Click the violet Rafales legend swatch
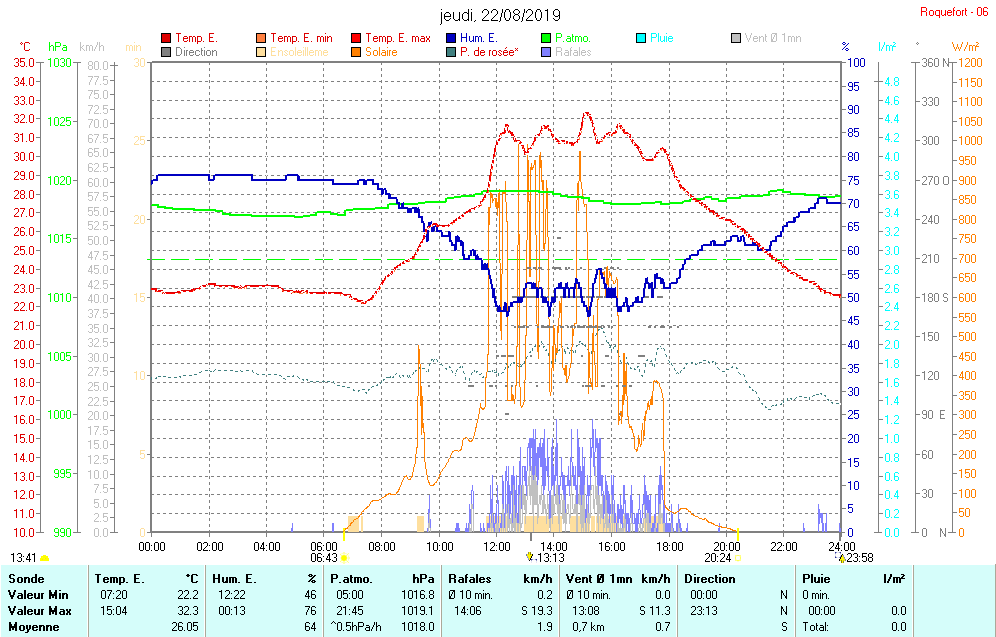This screenshot has height=637, width=996. [x=546, y=52]
